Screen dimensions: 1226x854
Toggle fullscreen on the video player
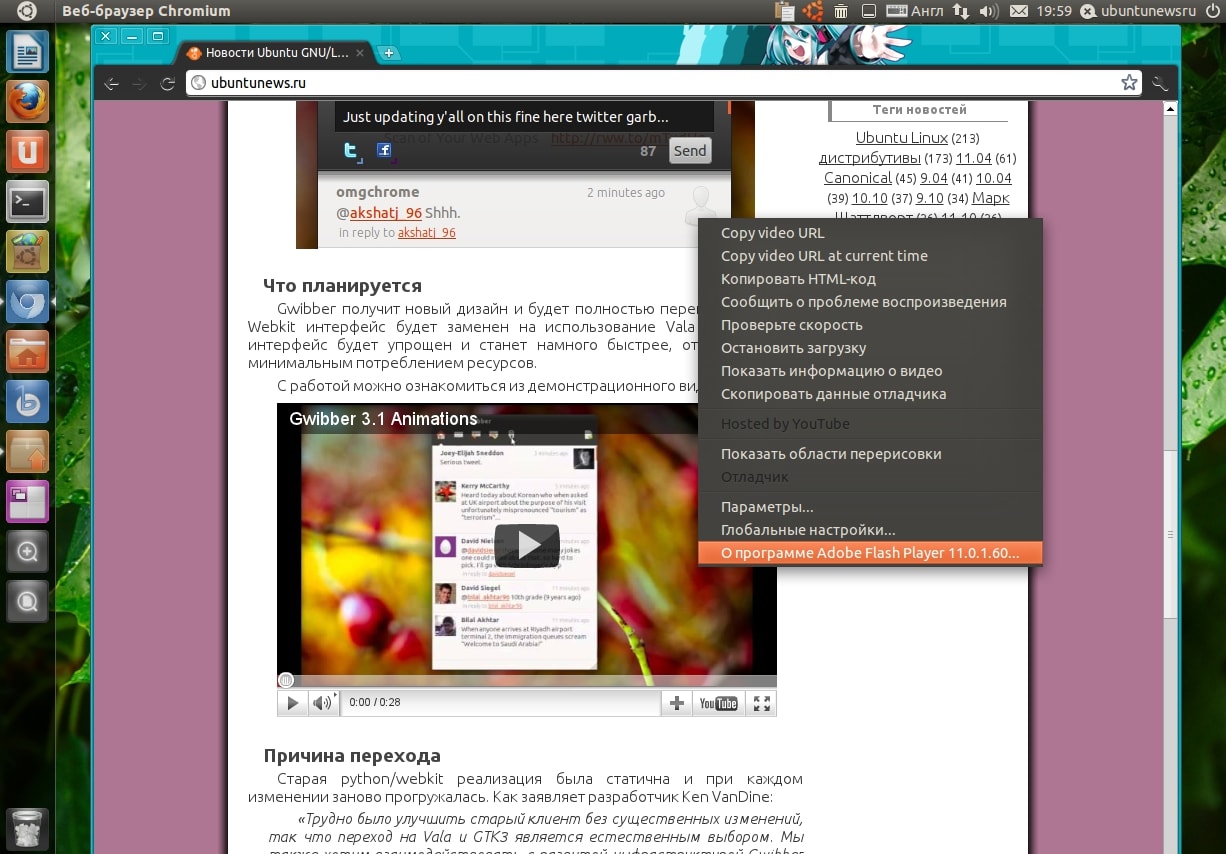(762, 703)
